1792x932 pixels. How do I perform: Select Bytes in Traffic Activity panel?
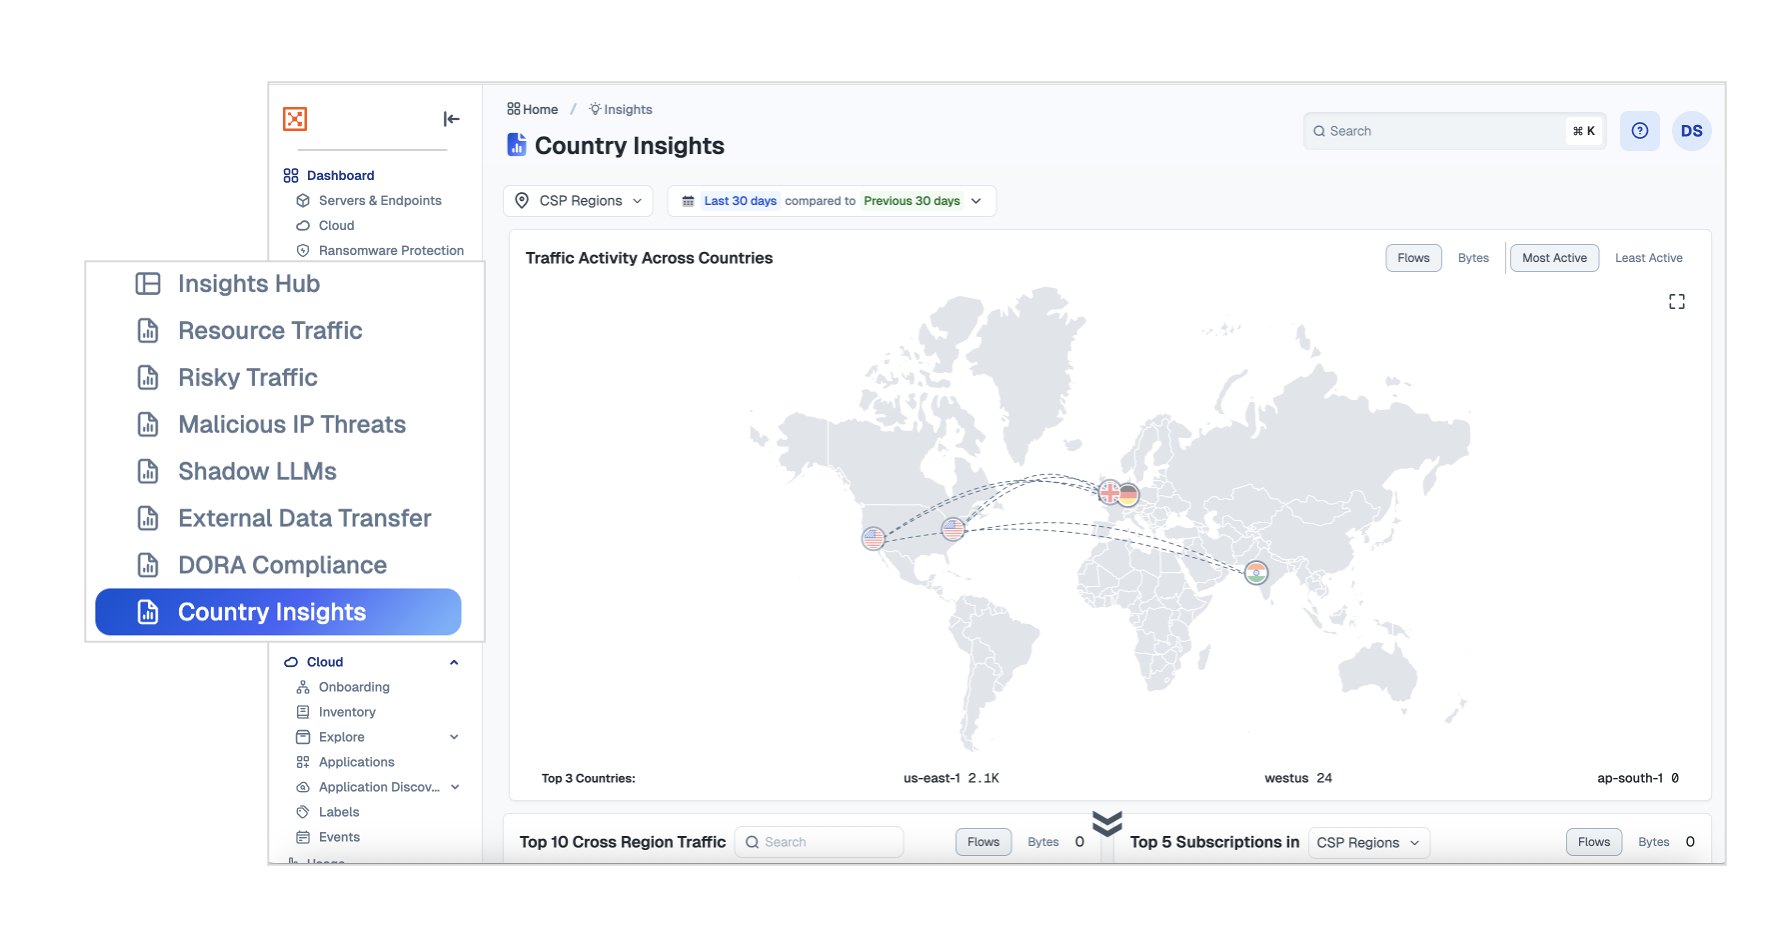tap(1473, 258)
